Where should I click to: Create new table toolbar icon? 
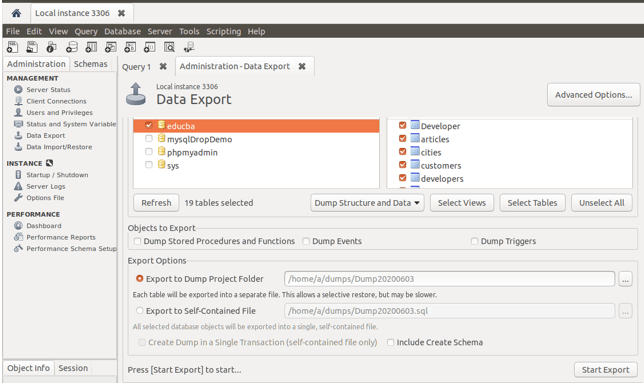tap(91, 47)
